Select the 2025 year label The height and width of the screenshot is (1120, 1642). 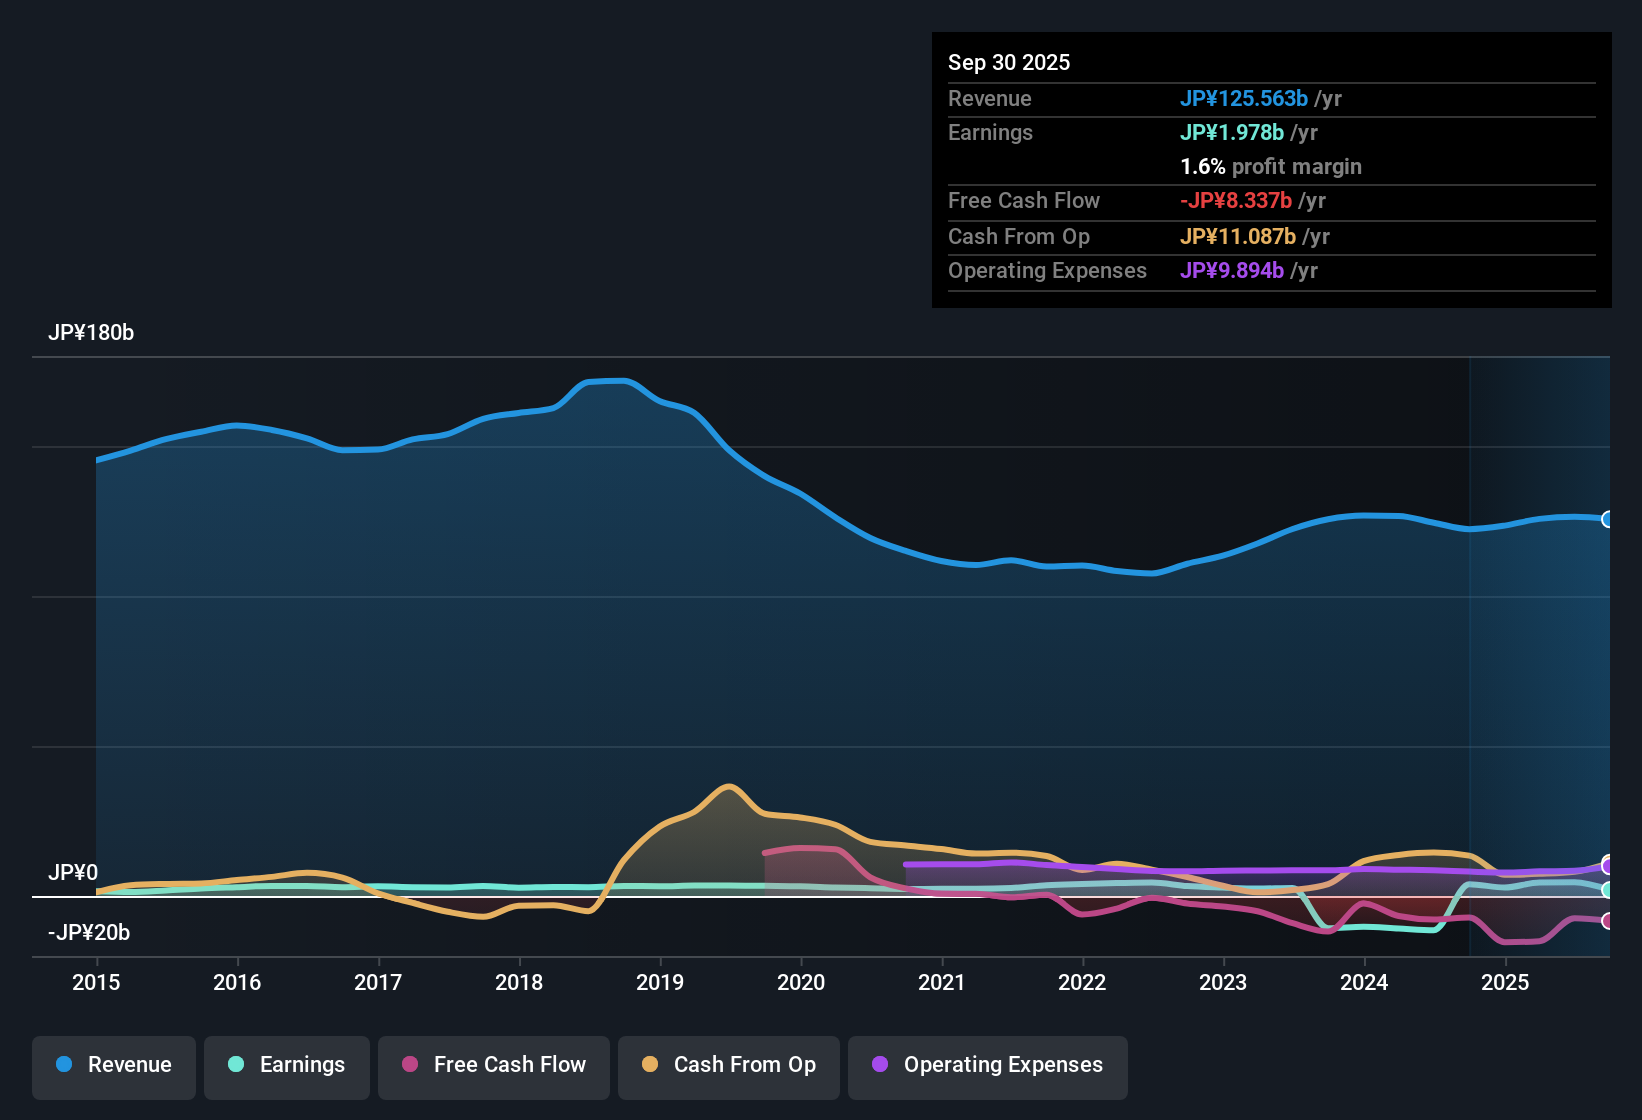tap(1507, 983)
